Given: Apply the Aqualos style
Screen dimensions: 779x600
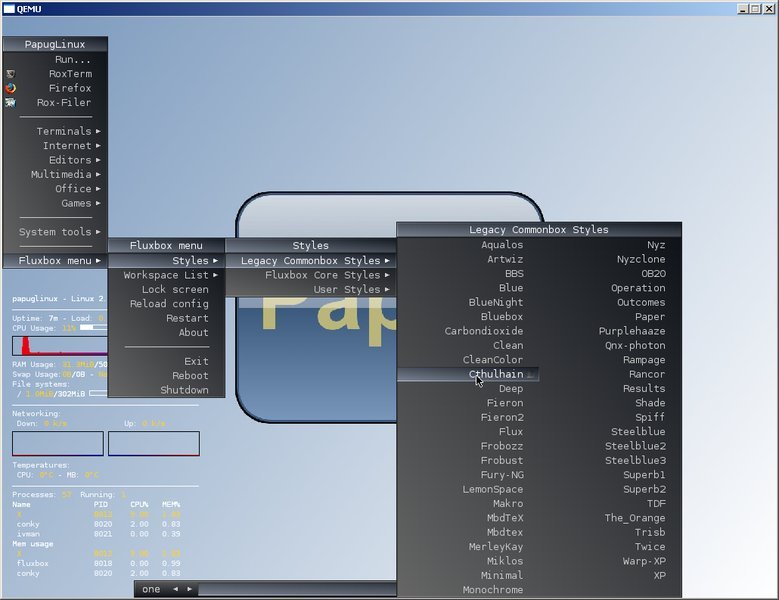Looking at the screenshot, I should tap(468, 245).
